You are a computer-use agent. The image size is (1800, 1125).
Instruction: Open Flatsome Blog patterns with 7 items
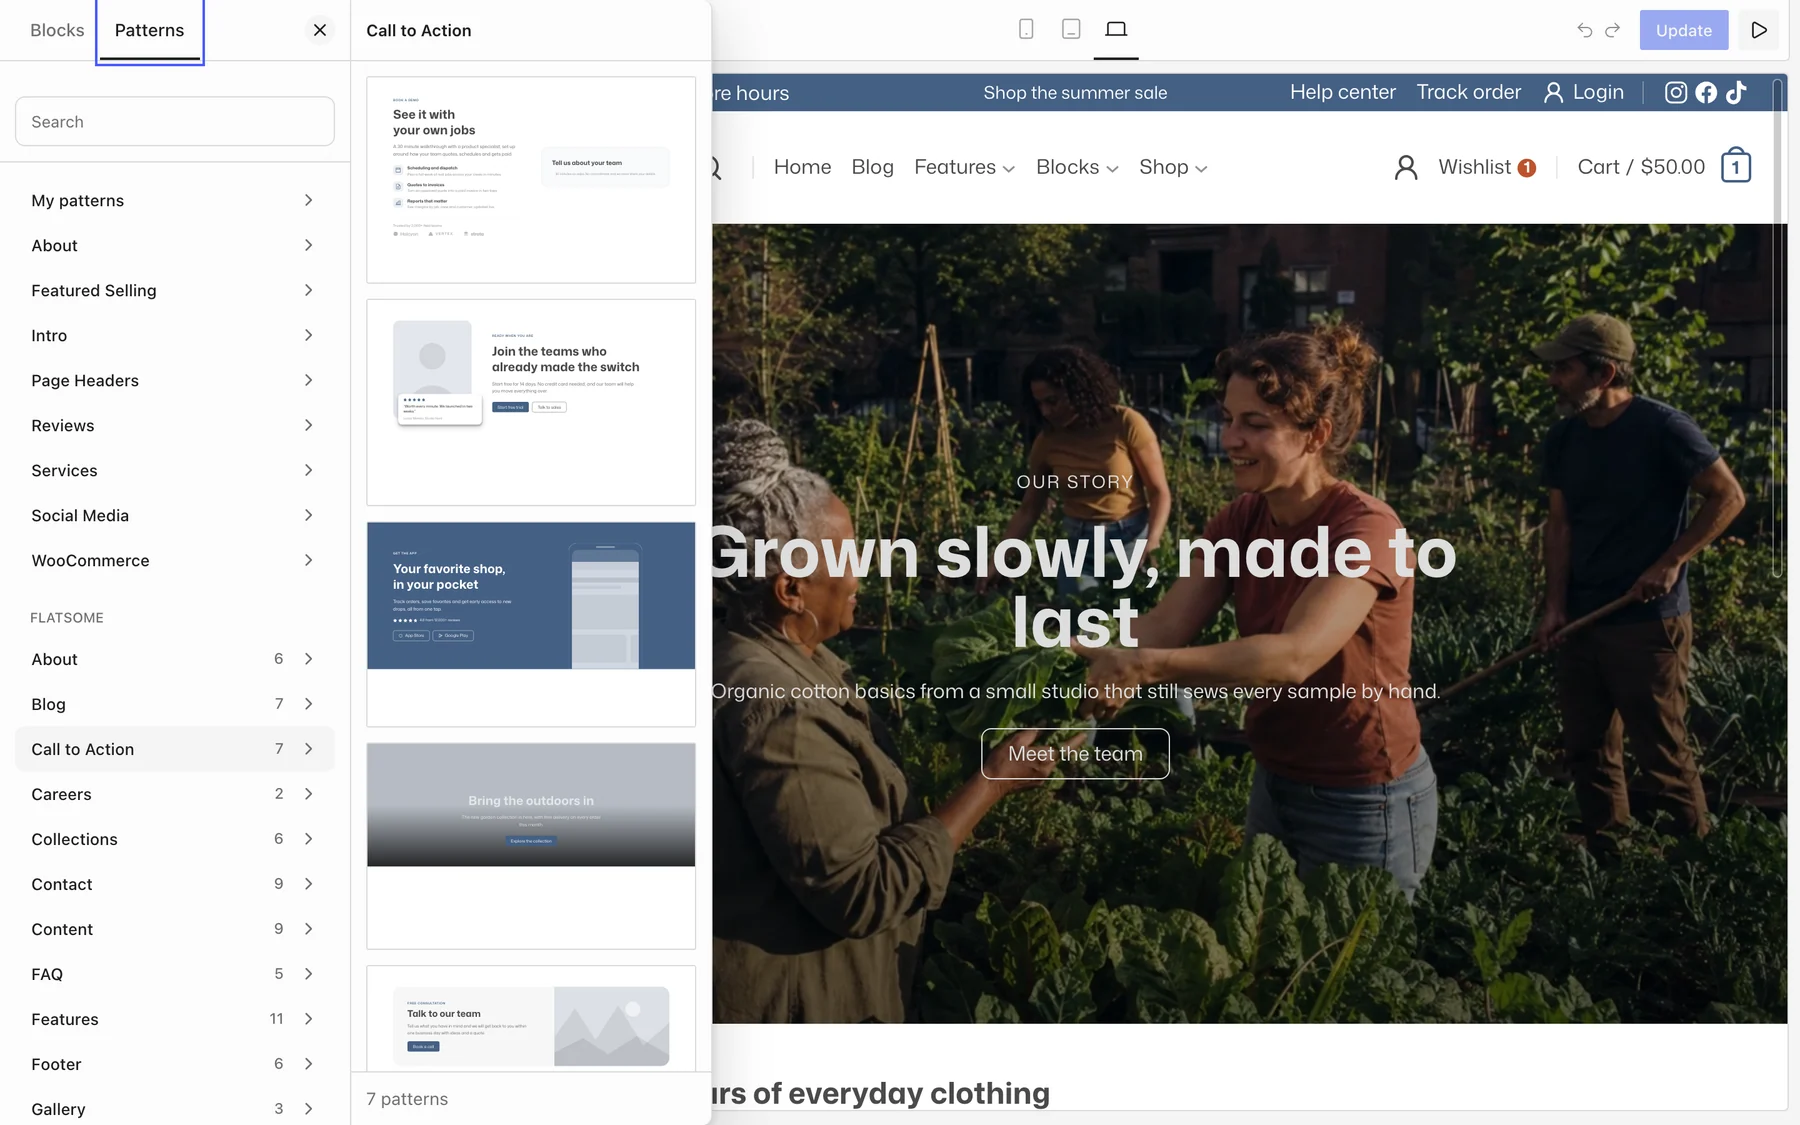click(175, 704)
